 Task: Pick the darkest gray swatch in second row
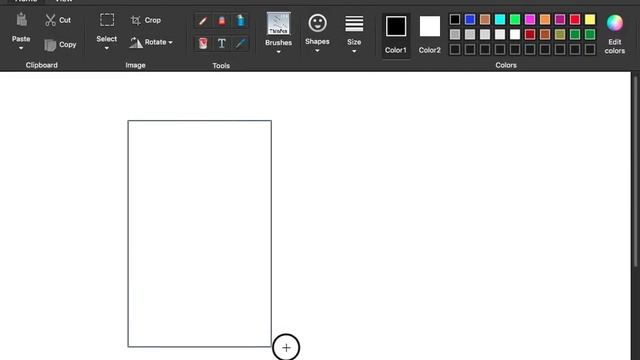pyautogui.click(x=455, y=34)
